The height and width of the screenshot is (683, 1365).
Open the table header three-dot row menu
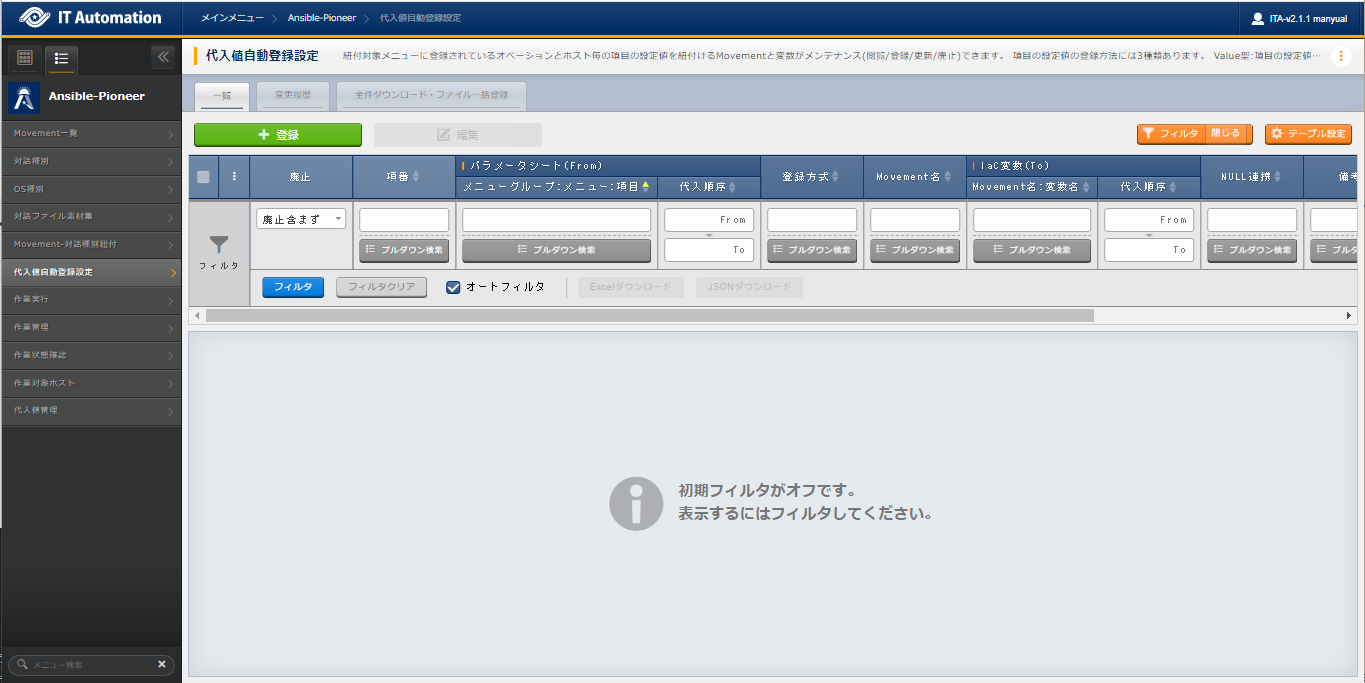234,177
